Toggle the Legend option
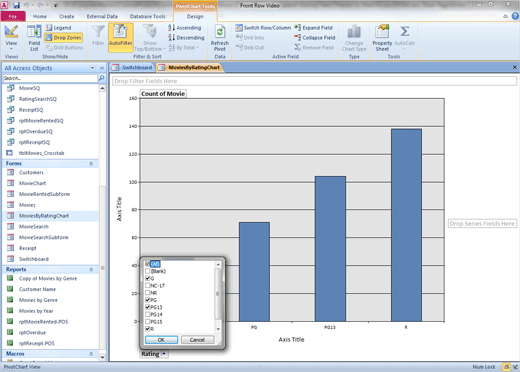This screenshot has height=372, width=520. pos(58,28)
